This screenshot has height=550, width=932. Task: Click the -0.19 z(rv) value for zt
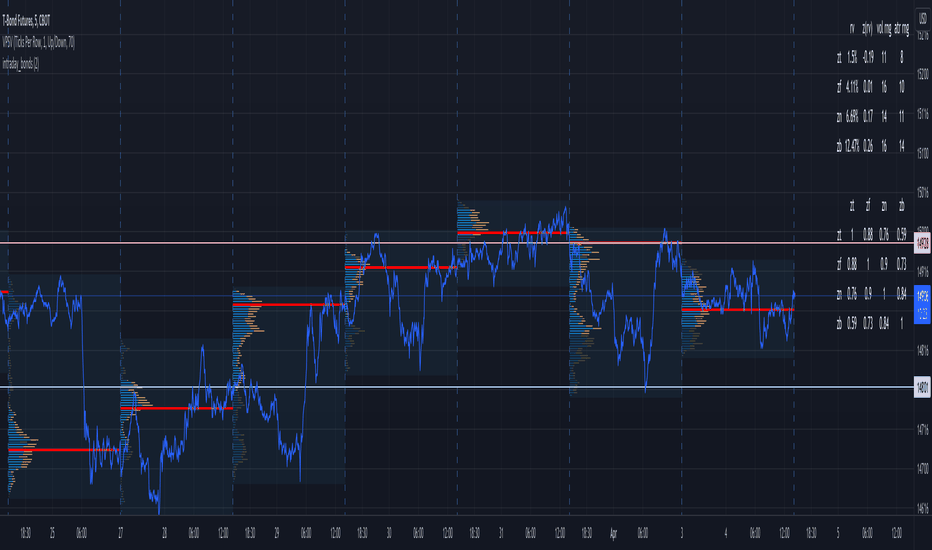point(868,57)
